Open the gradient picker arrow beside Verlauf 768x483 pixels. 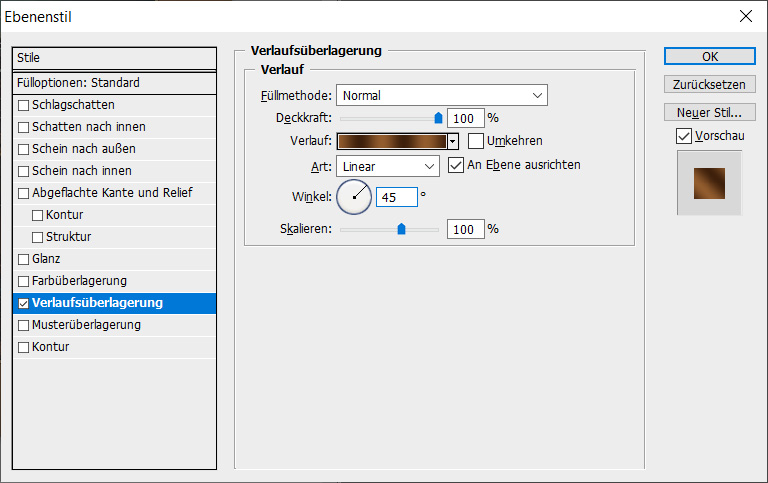[x=453, y=142]
